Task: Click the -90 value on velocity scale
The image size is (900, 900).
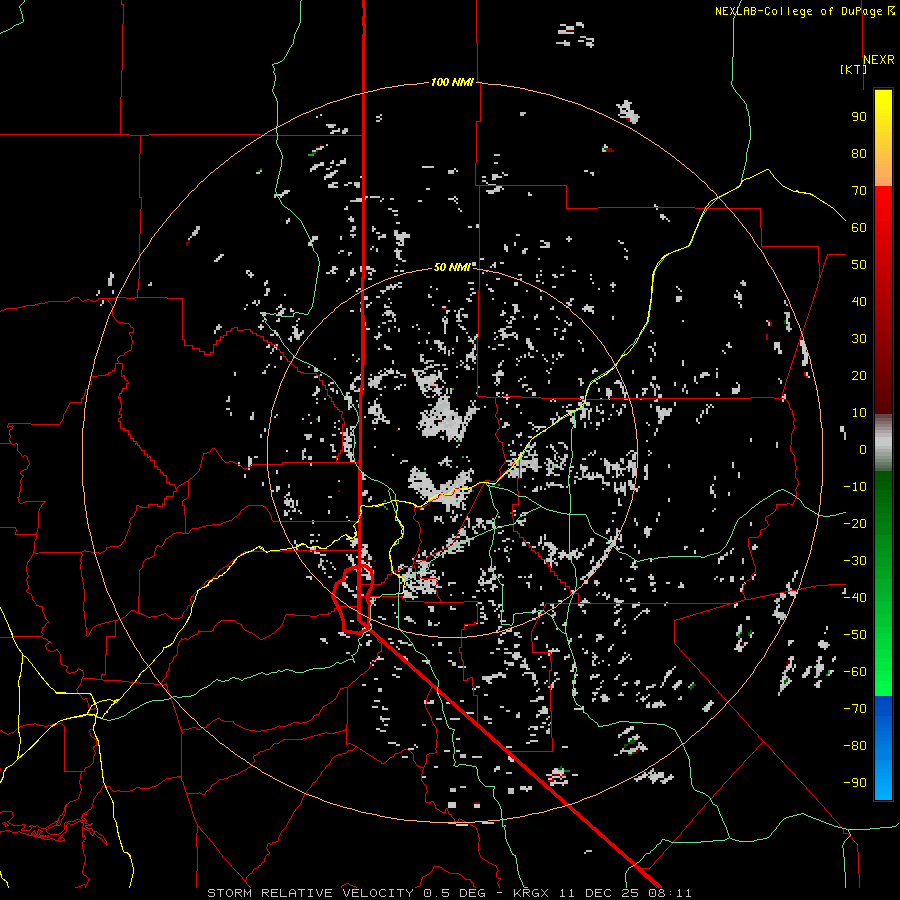Action: click(855, 783)
